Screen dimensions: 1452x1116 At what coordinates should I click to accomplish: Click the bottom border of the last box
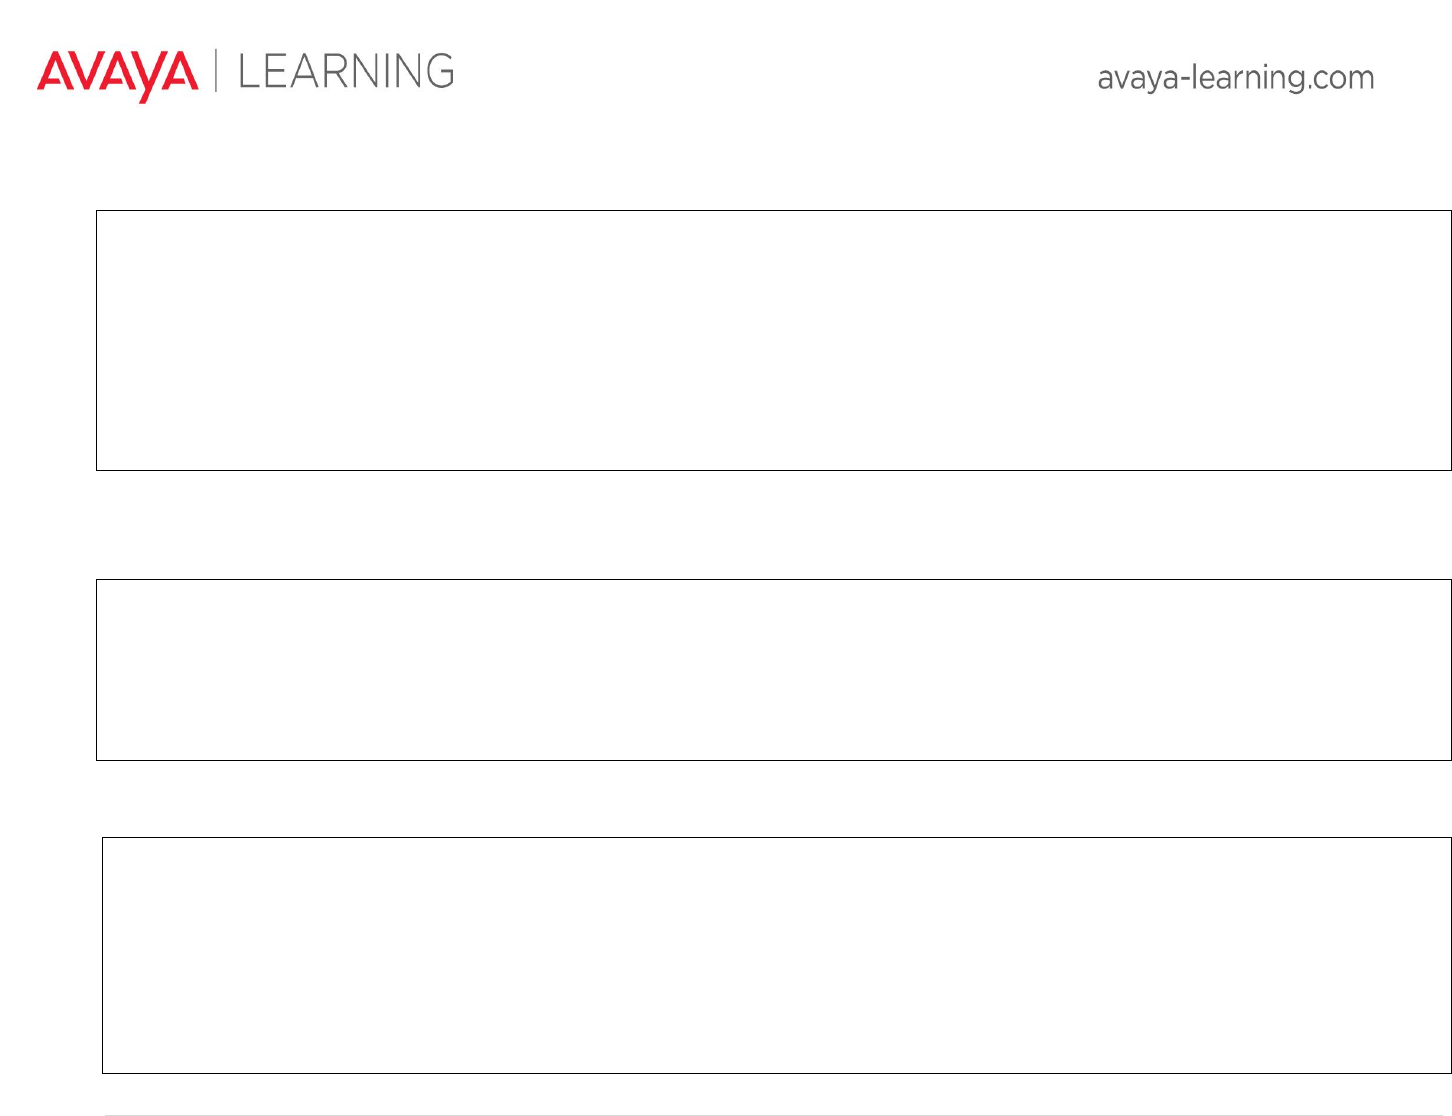pyautogui.click(x=776, y=1073)
